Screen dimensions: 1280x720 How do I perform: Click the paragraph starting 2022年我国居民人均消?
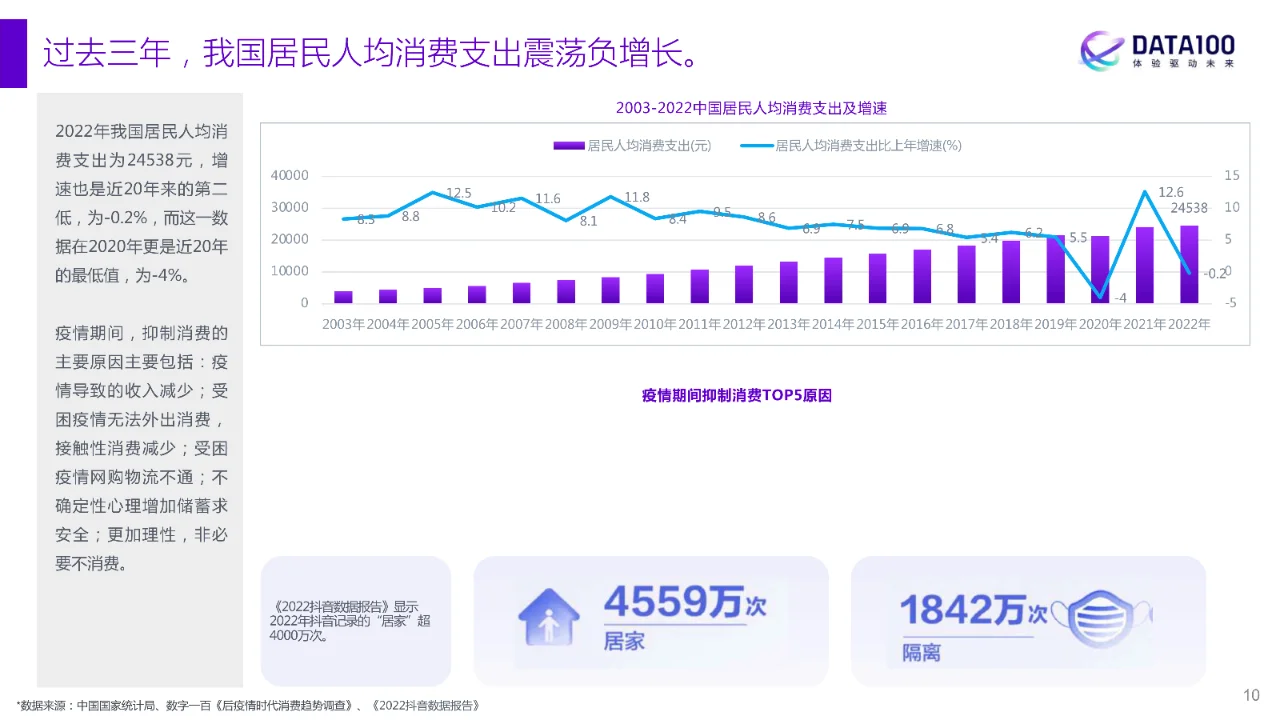(x=142, y=203)
